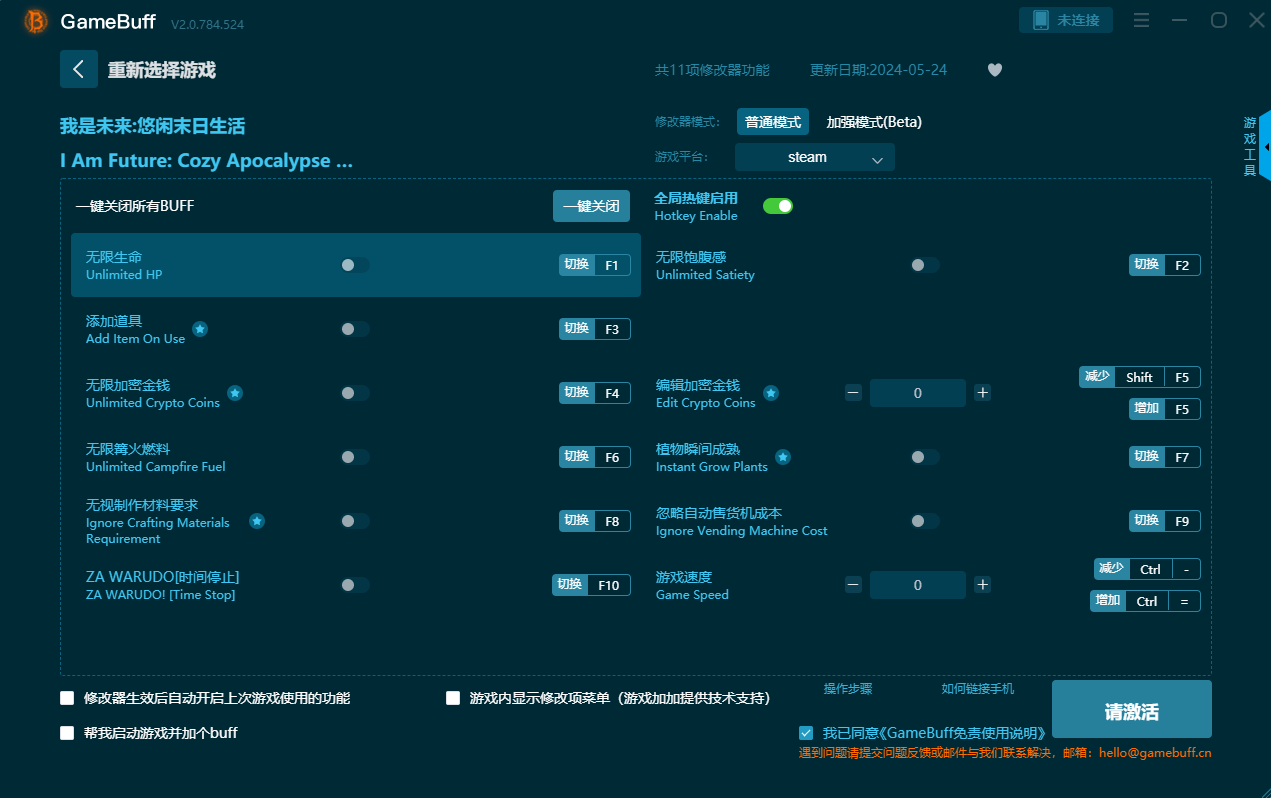Click the 未连接 not connected button
The image size is (1271, 798).
click(x=1066, y=20)
